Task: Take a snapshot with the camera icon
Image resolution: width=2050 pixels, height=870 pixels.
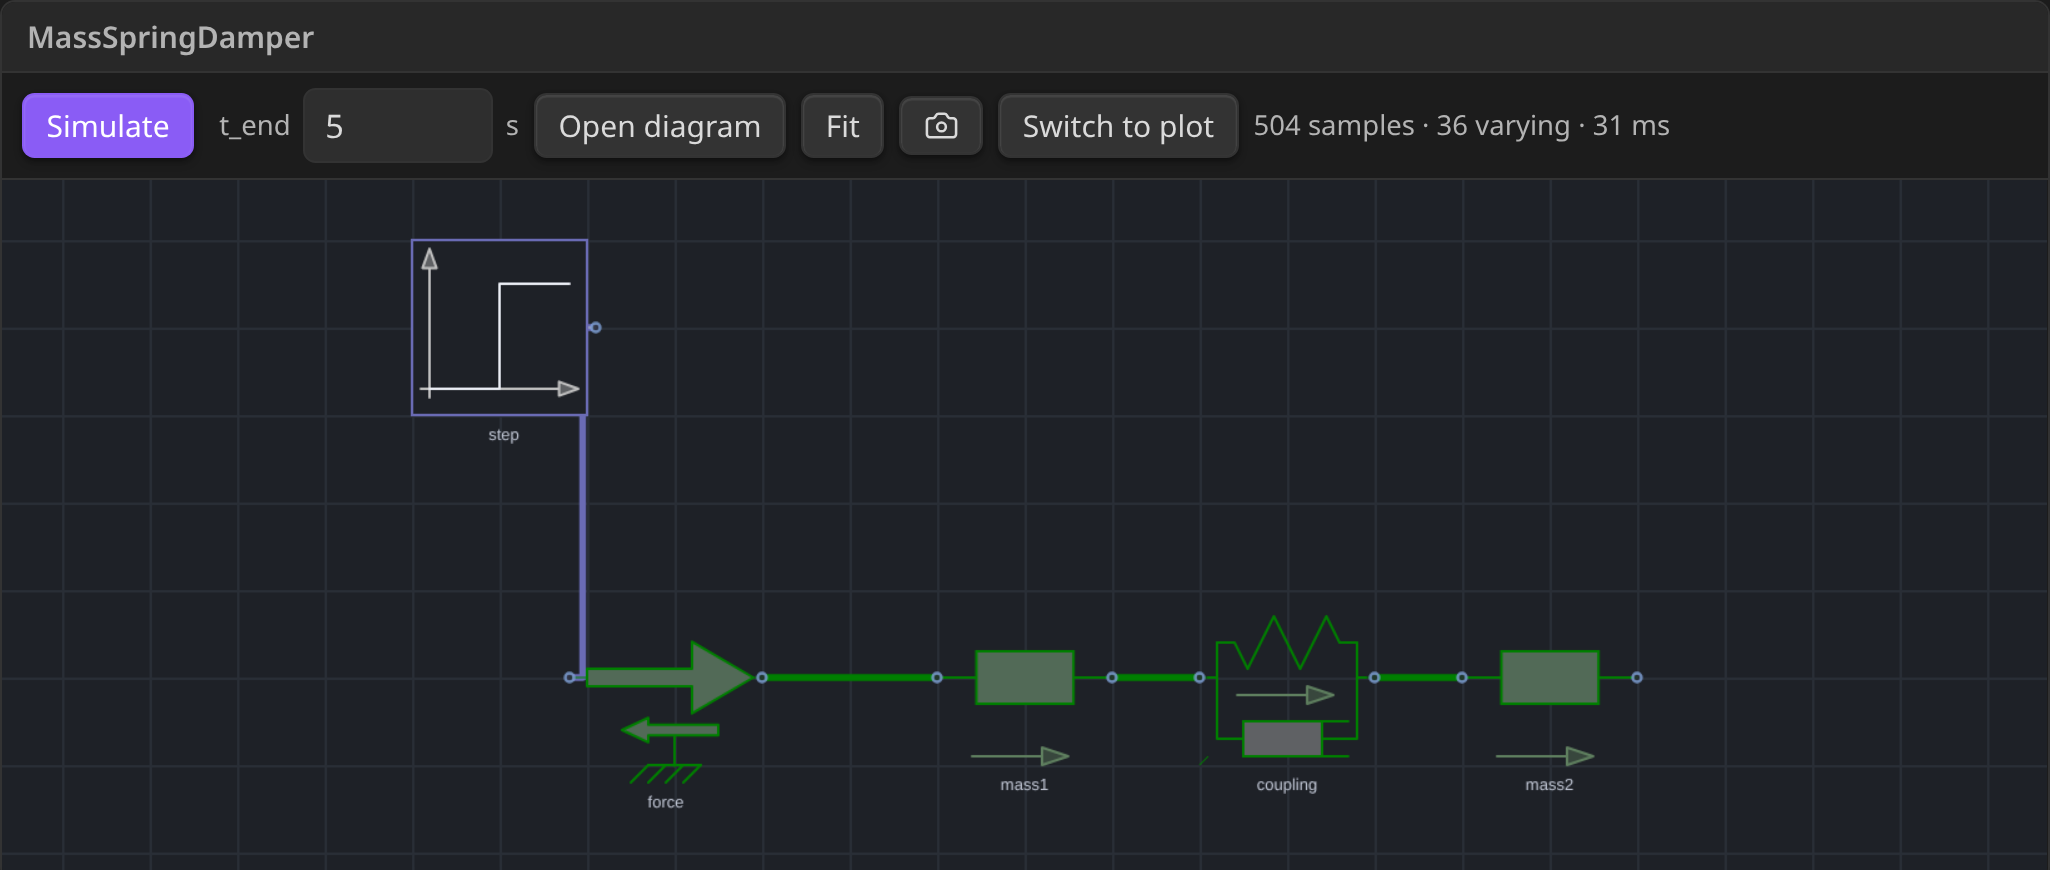Action: coord(941,126)
